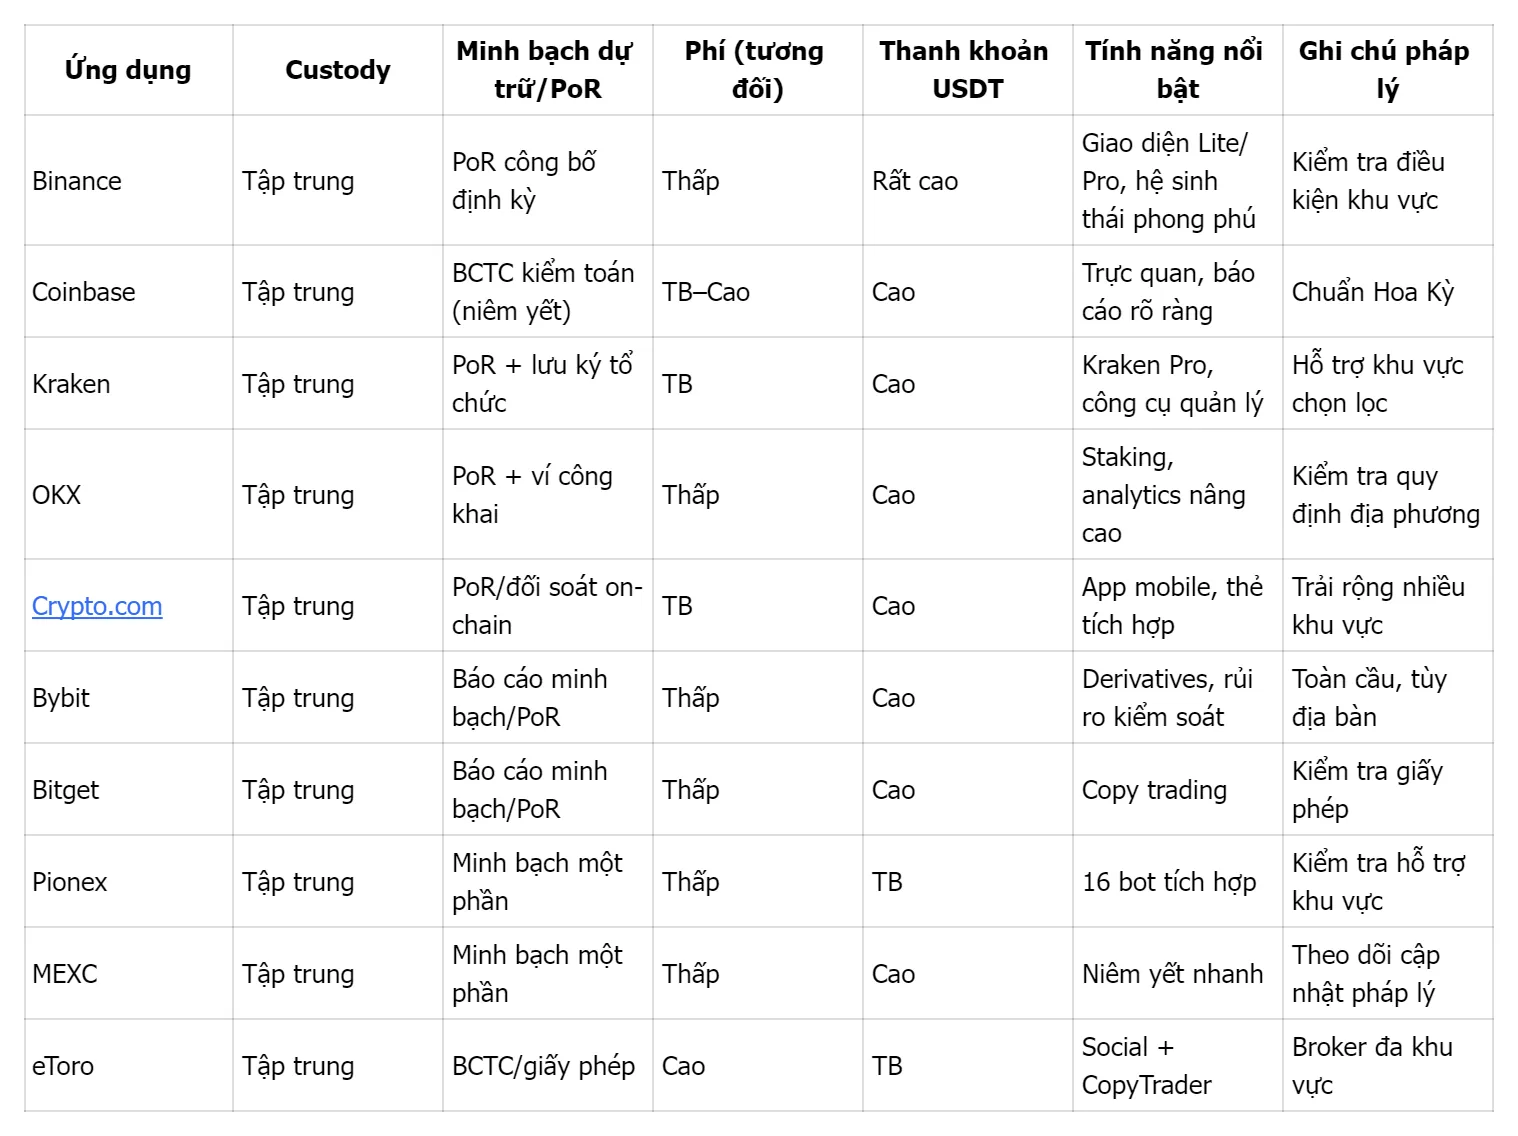
Task: Select the OKX cell
Action: tap(57, 495)
